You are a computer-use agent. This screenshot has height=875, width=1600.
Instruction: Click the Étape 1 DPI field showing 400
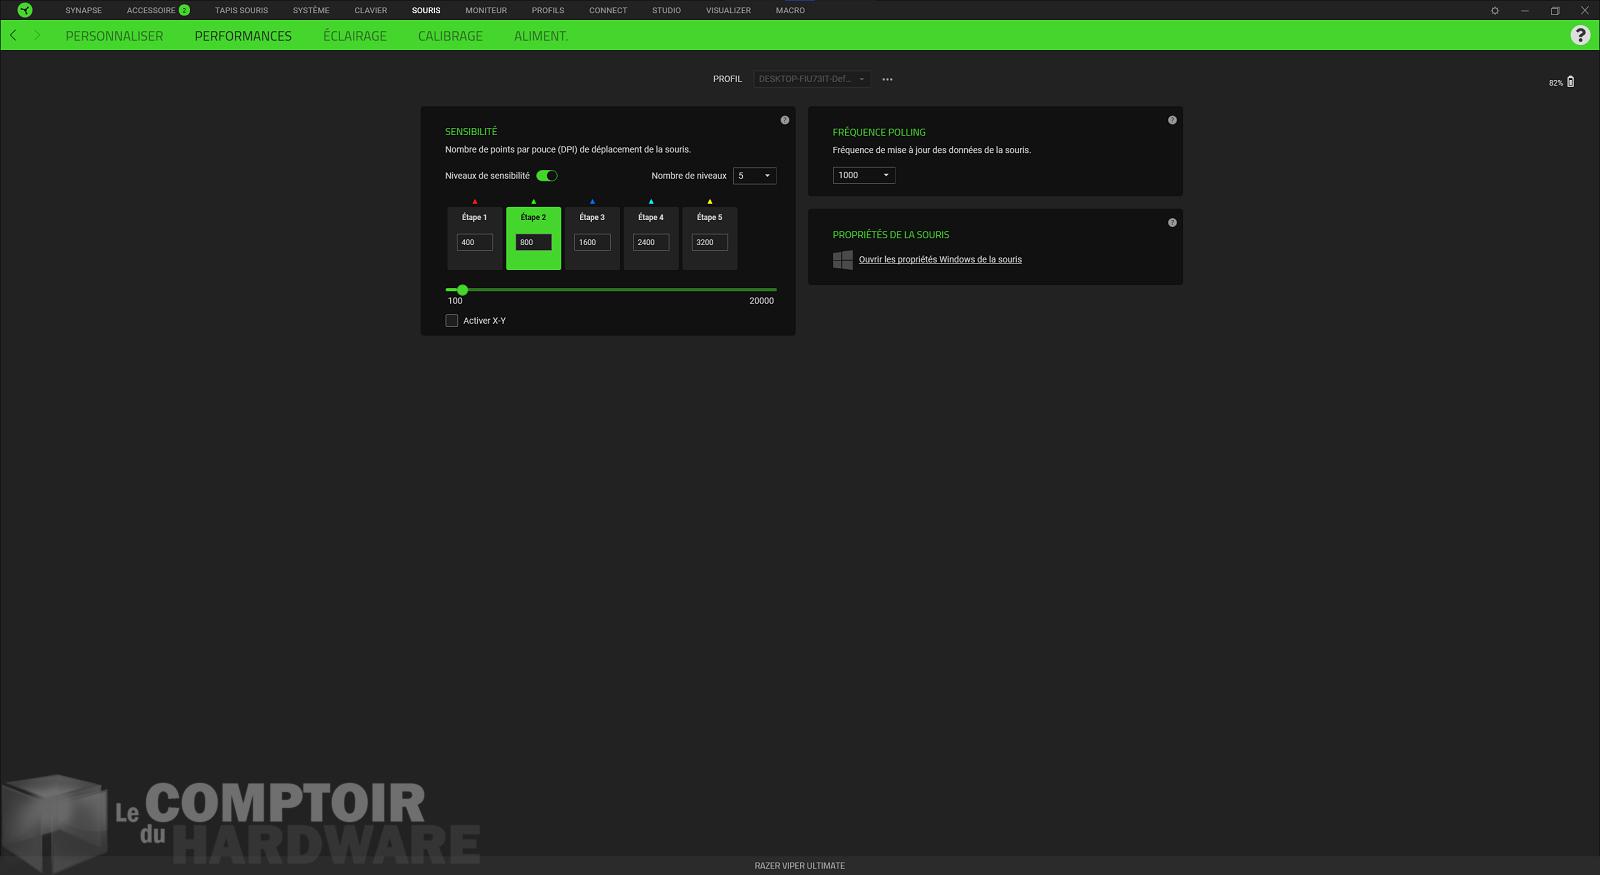(x=475, y=242)
